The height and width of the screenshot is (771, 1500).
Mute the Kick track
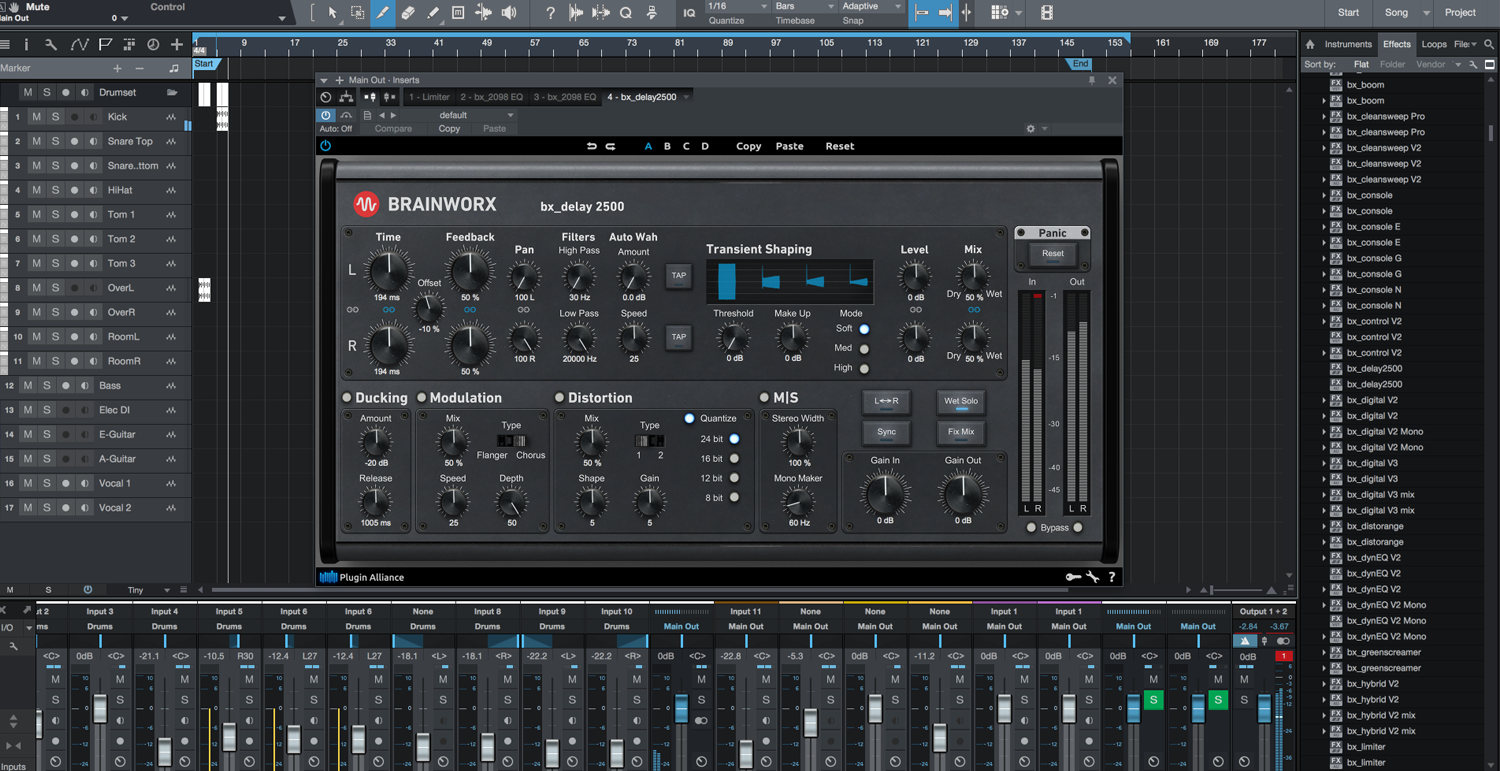[x=37, y=117]
